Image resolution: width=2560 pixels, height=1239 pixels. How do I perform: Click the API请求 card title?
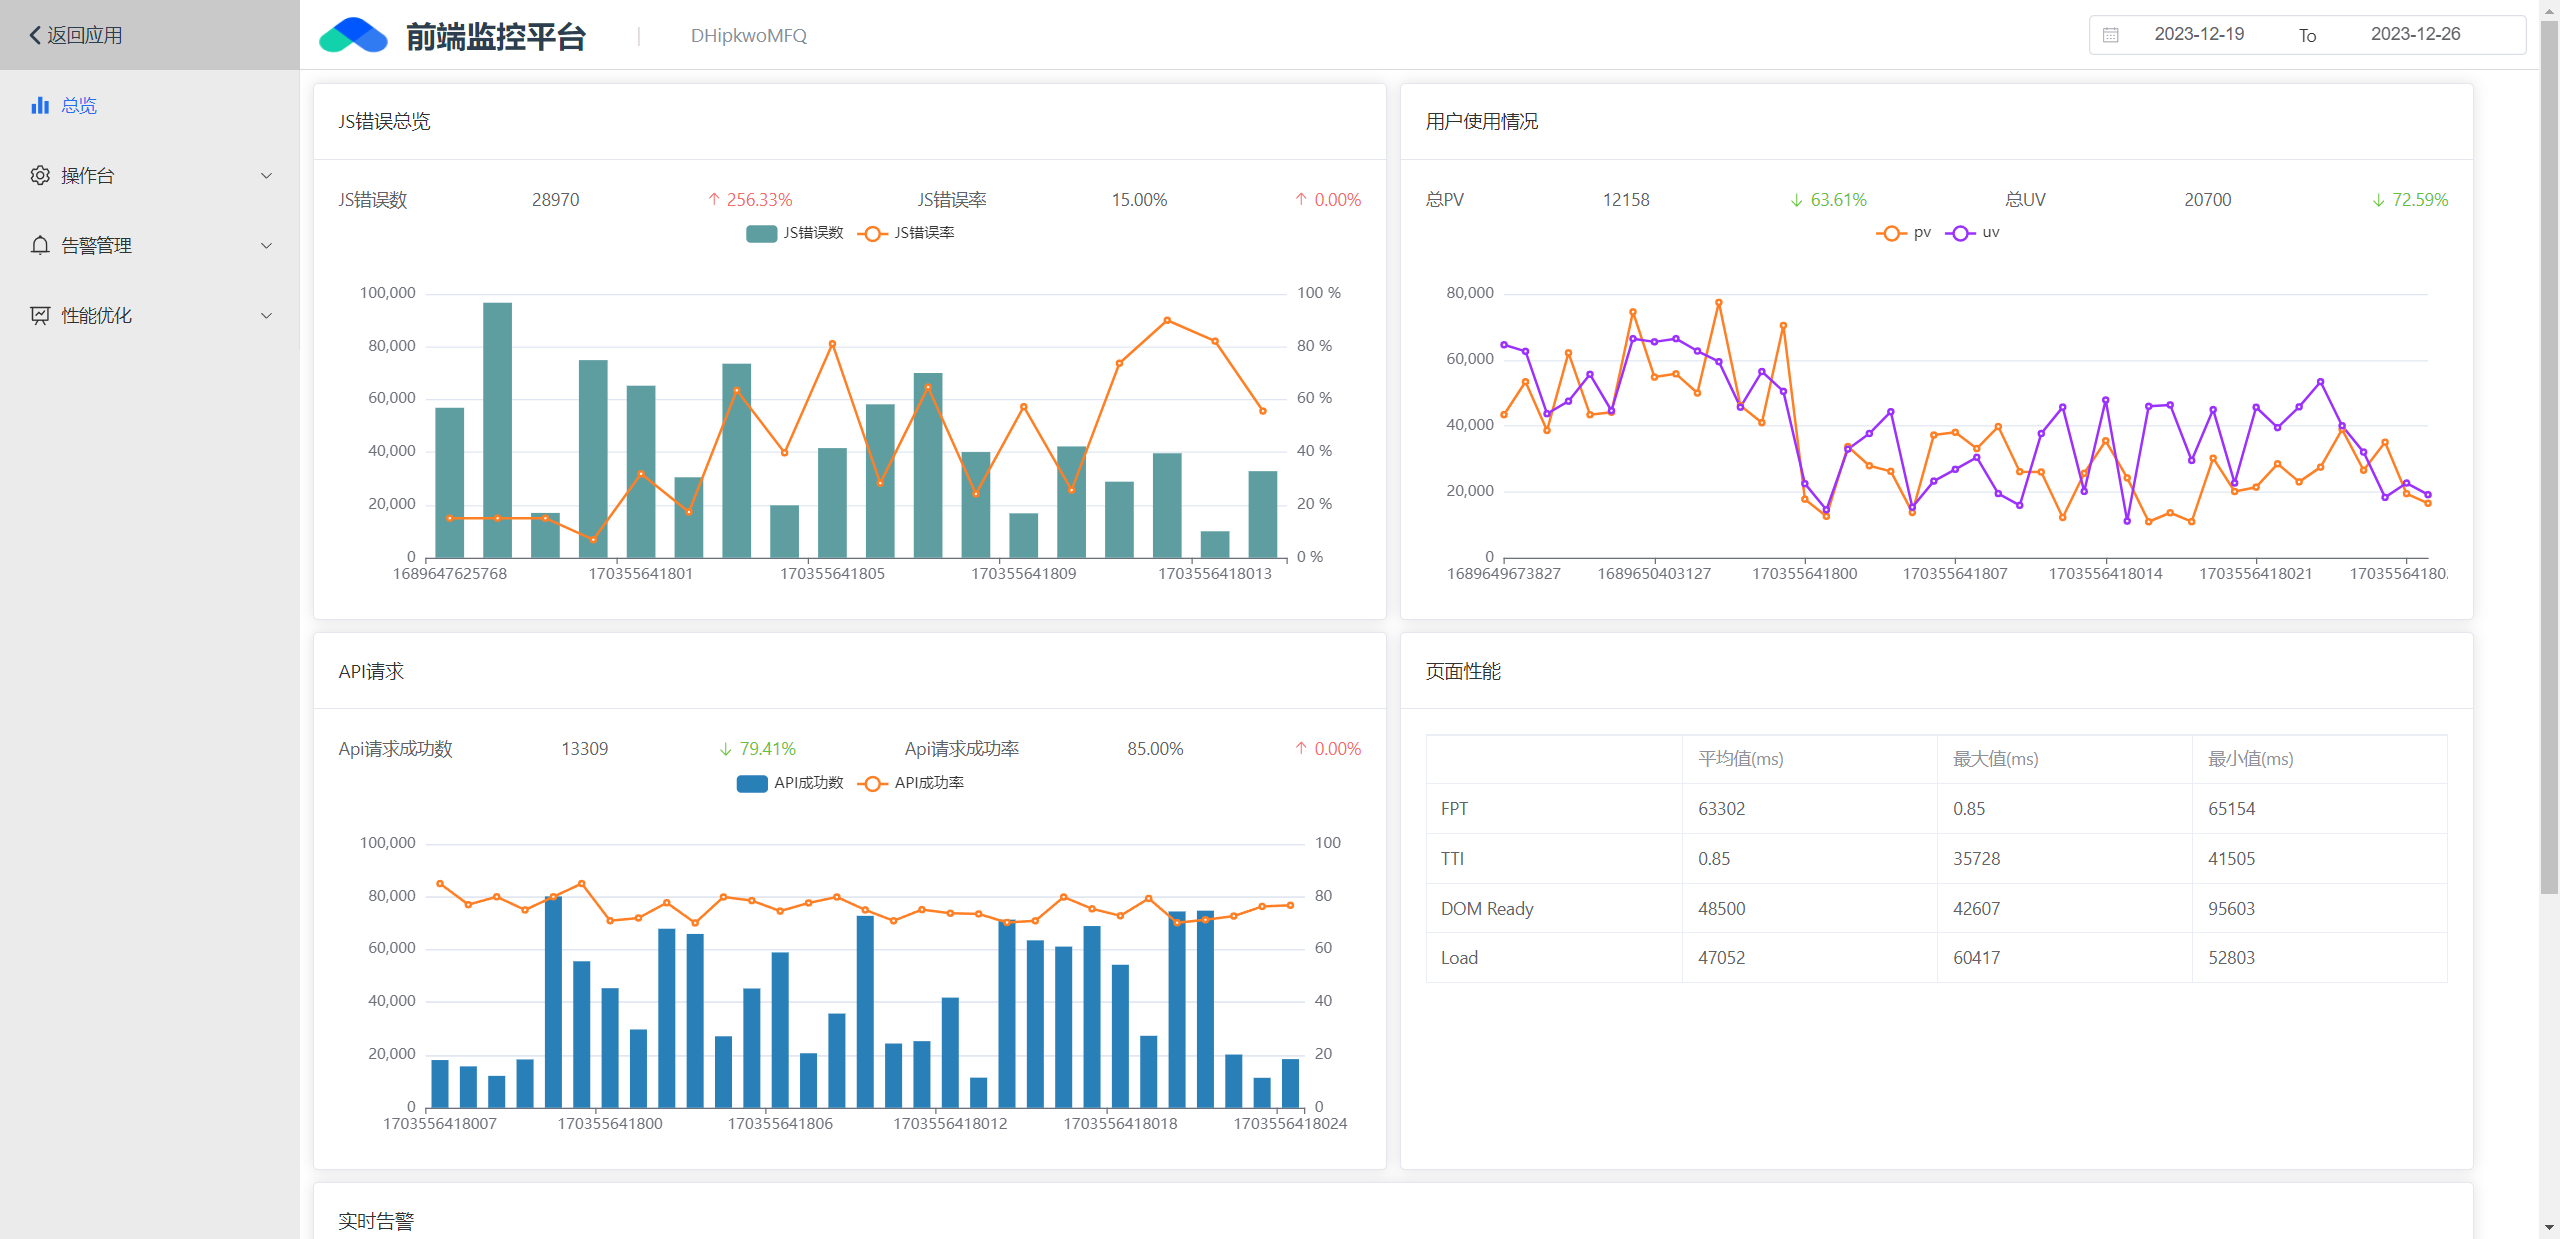(x=371, y=672)
